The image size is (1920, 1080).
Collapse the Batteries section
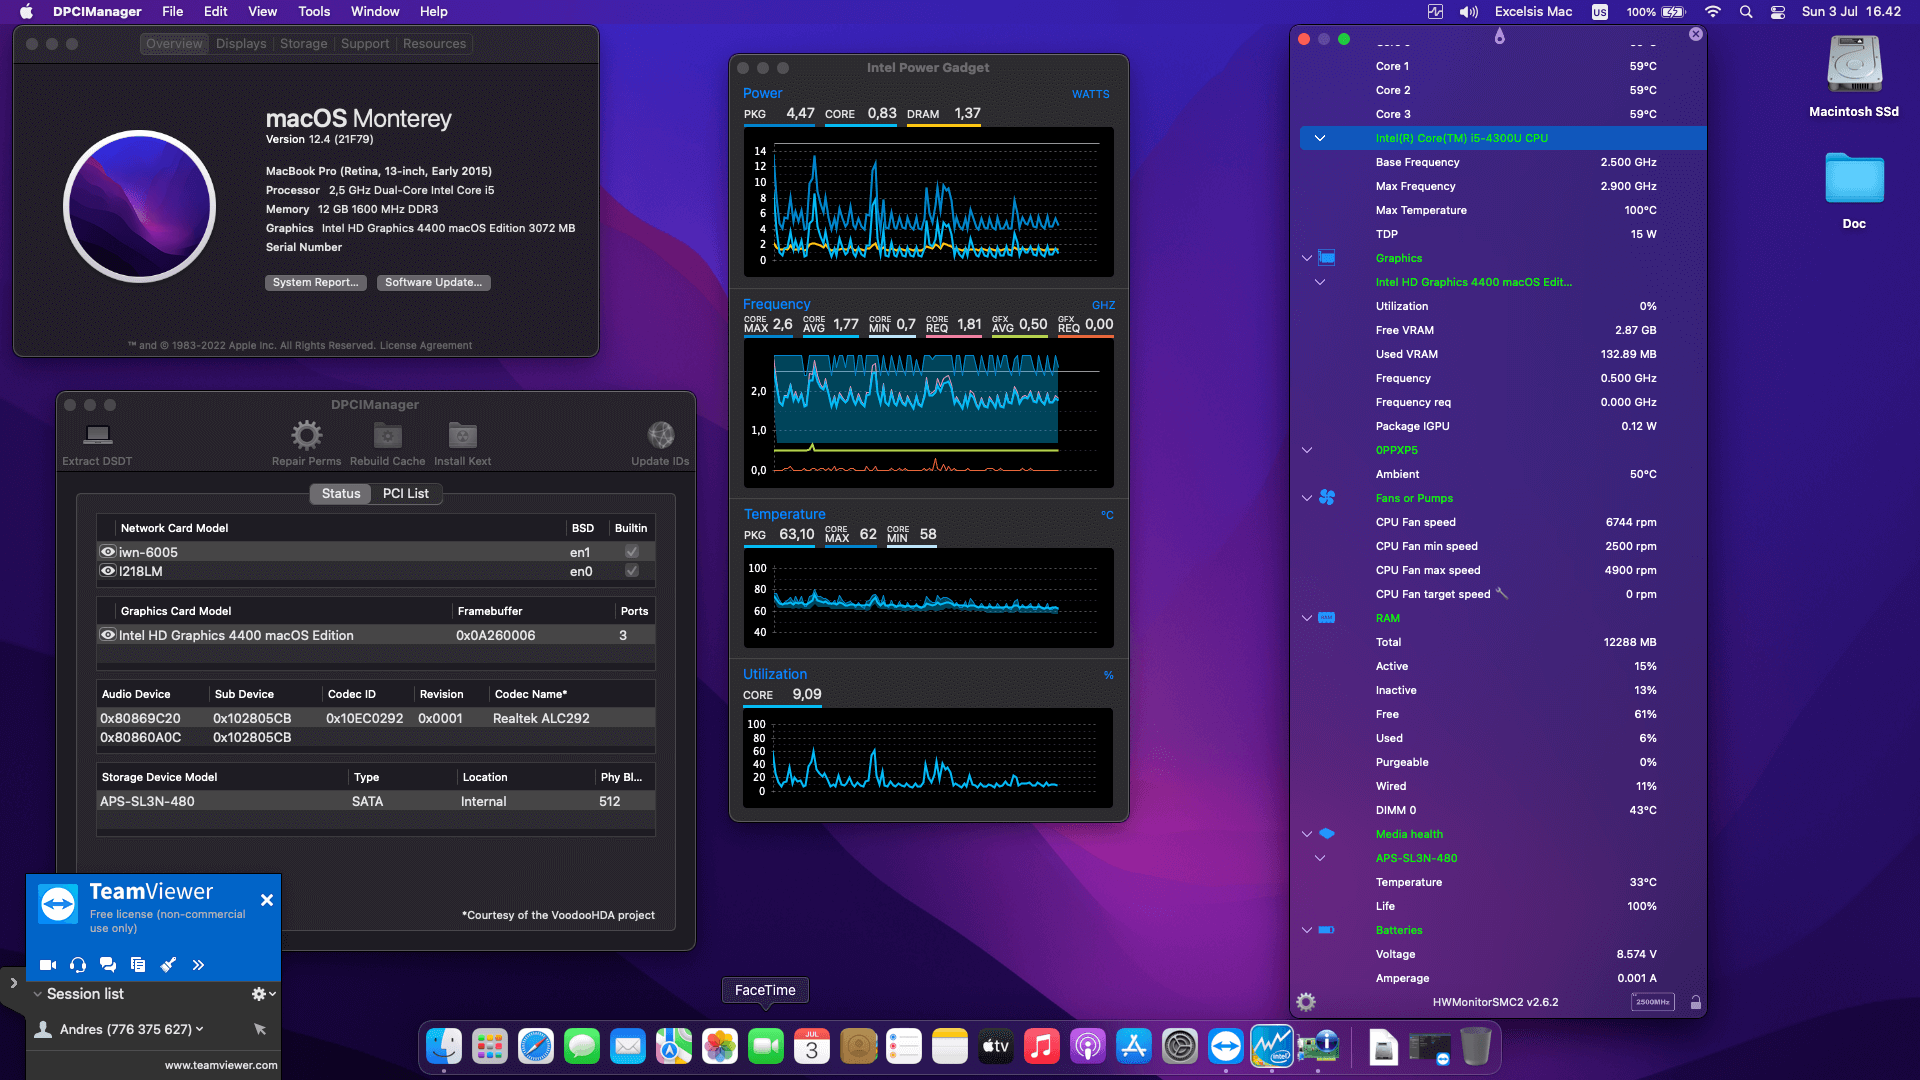coord(1306,930)
